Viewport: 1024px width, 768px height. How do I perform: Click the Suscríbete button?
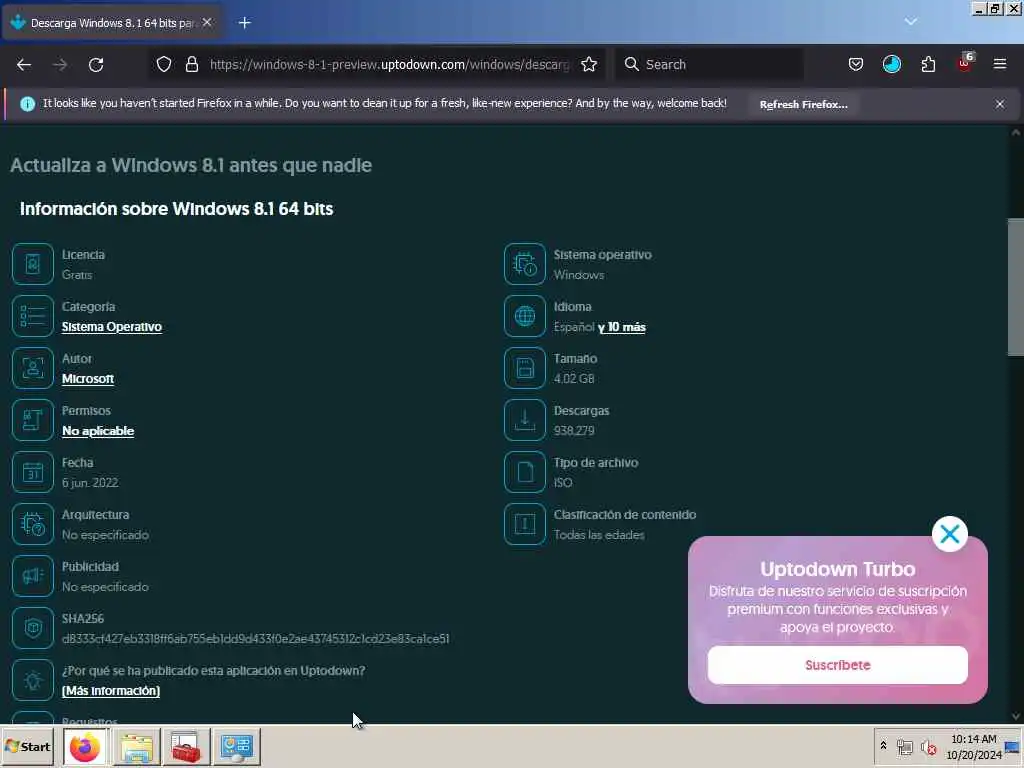click(x=837, y=665)
